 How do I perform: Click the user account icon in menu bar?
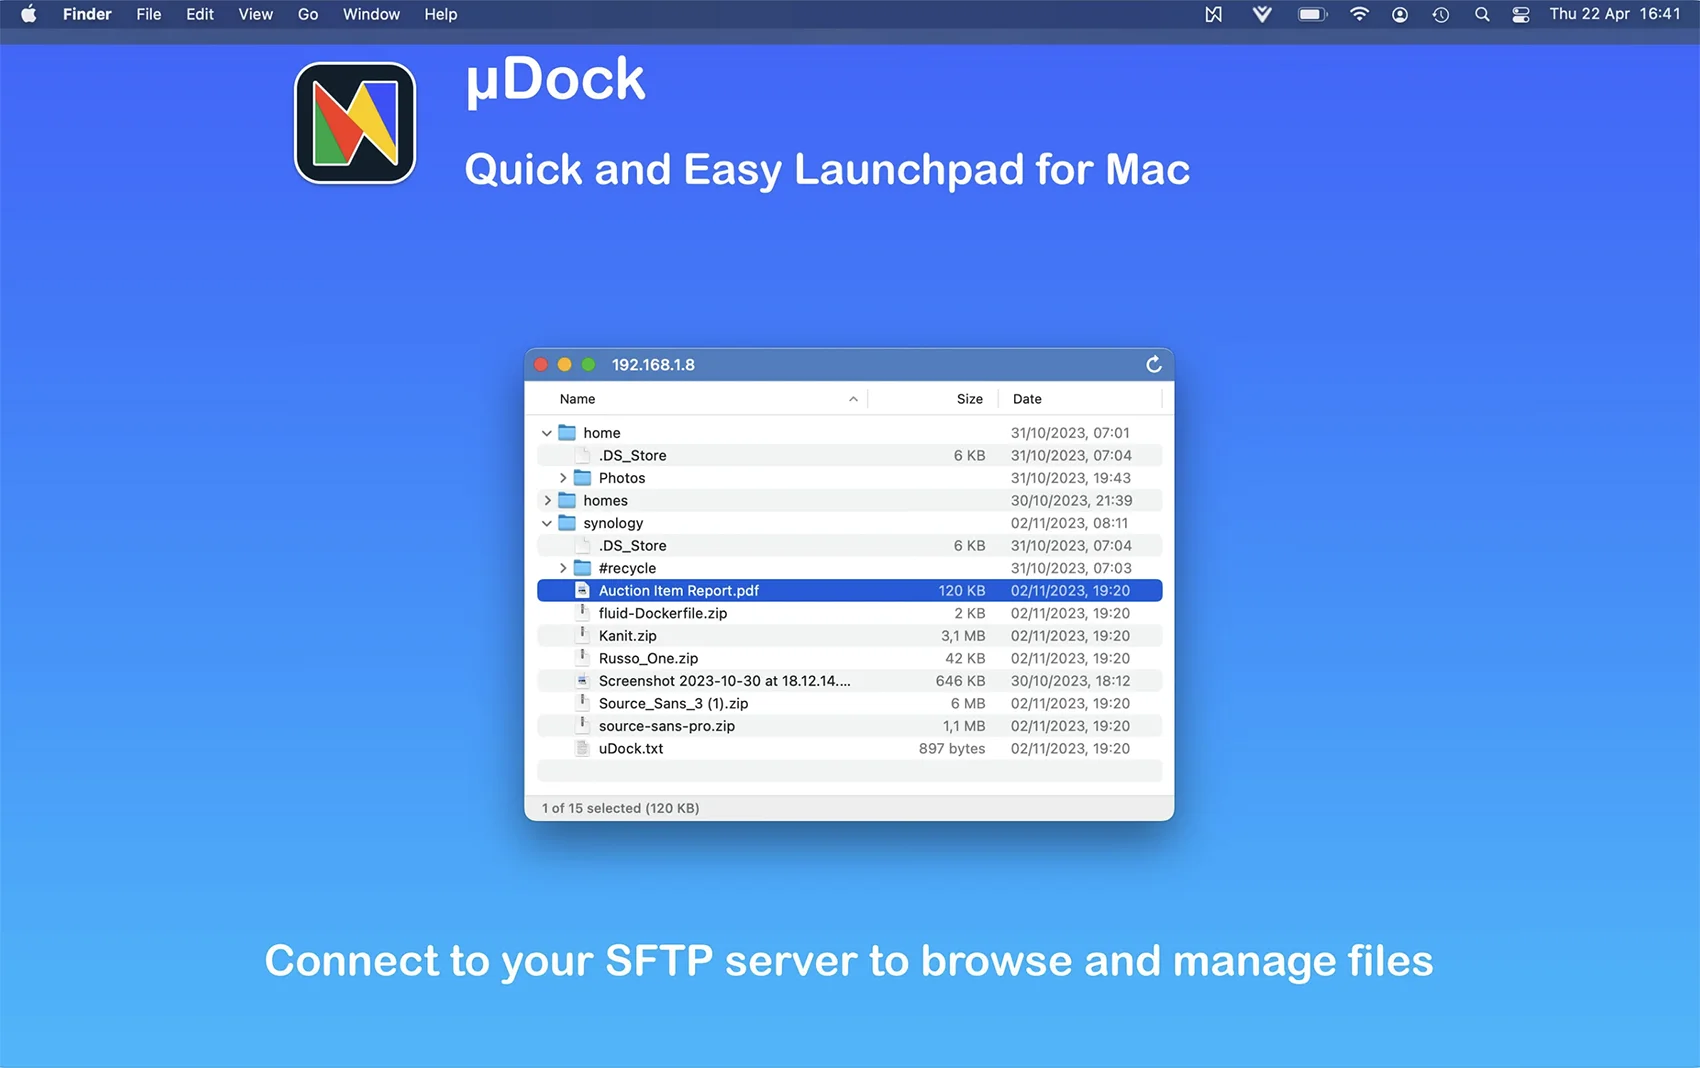[1400, 14]
